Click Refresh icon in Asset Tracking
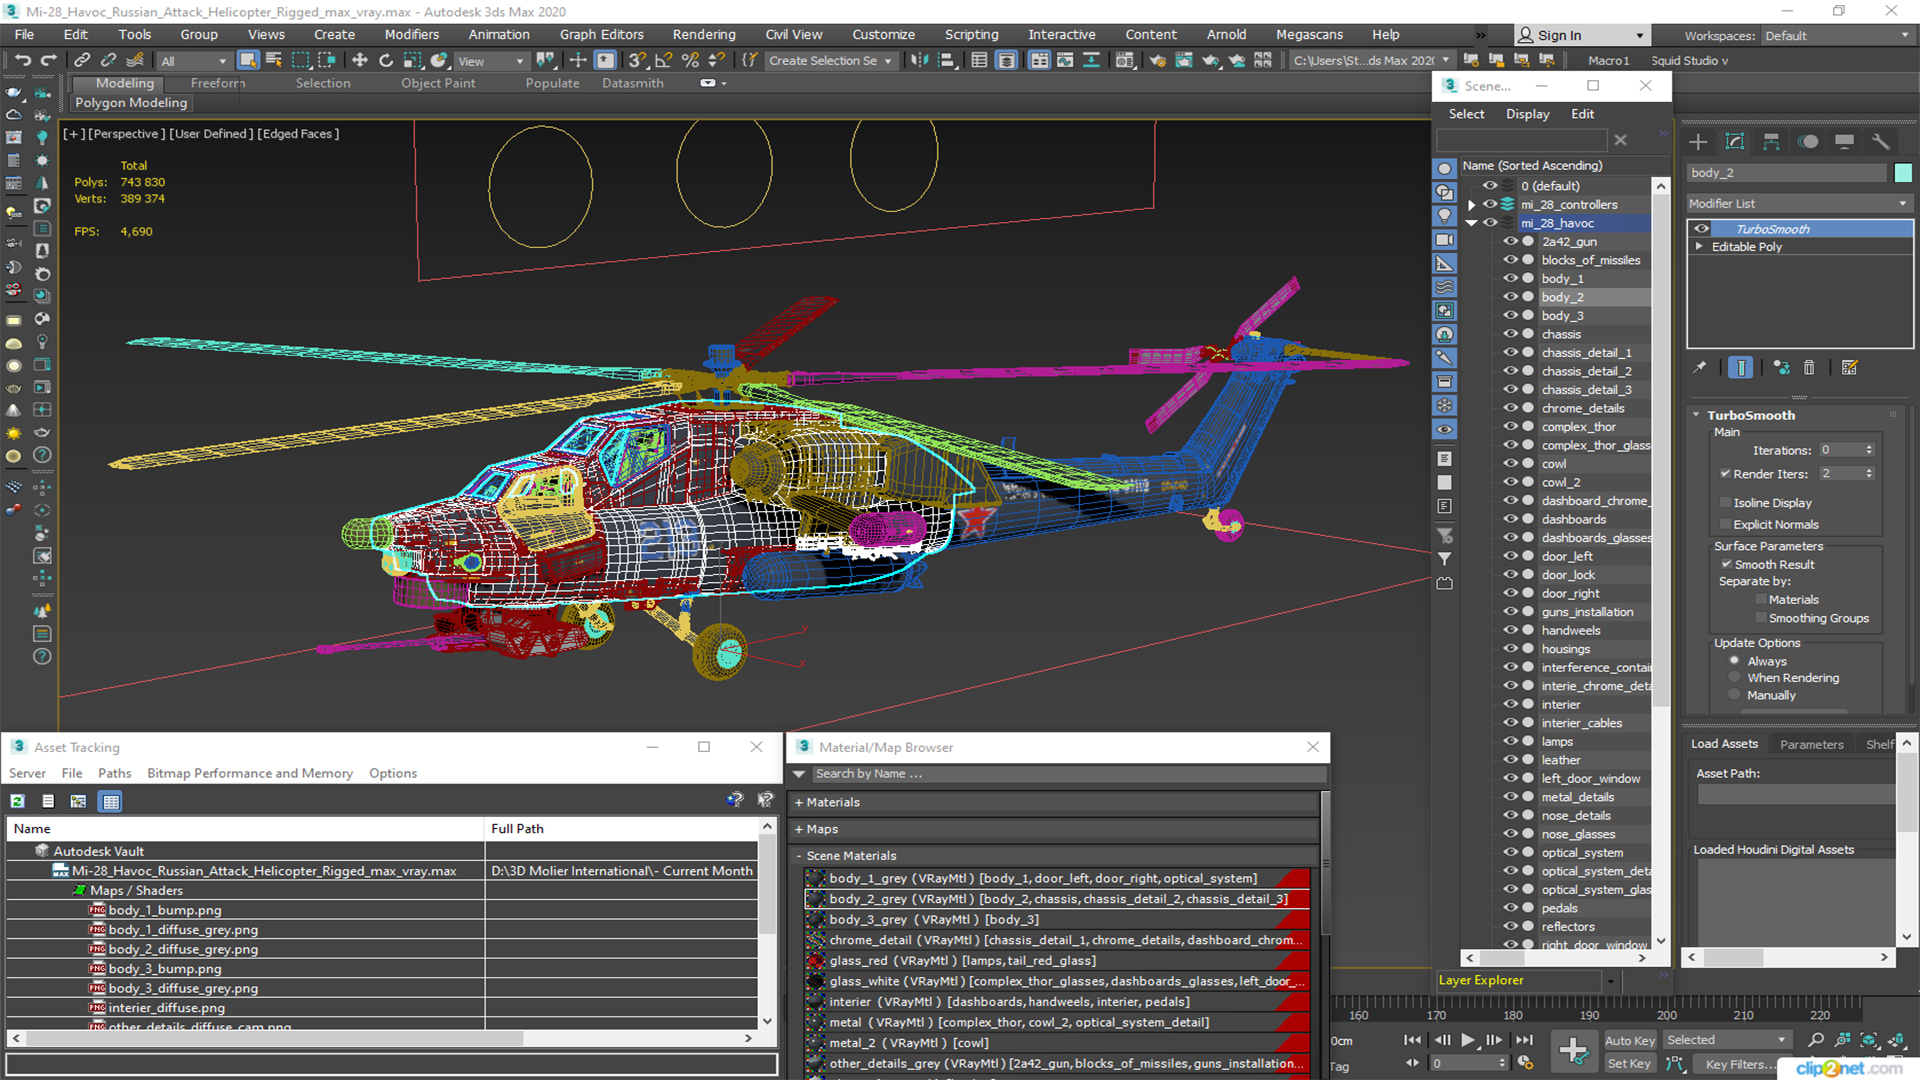 [17, 801]
